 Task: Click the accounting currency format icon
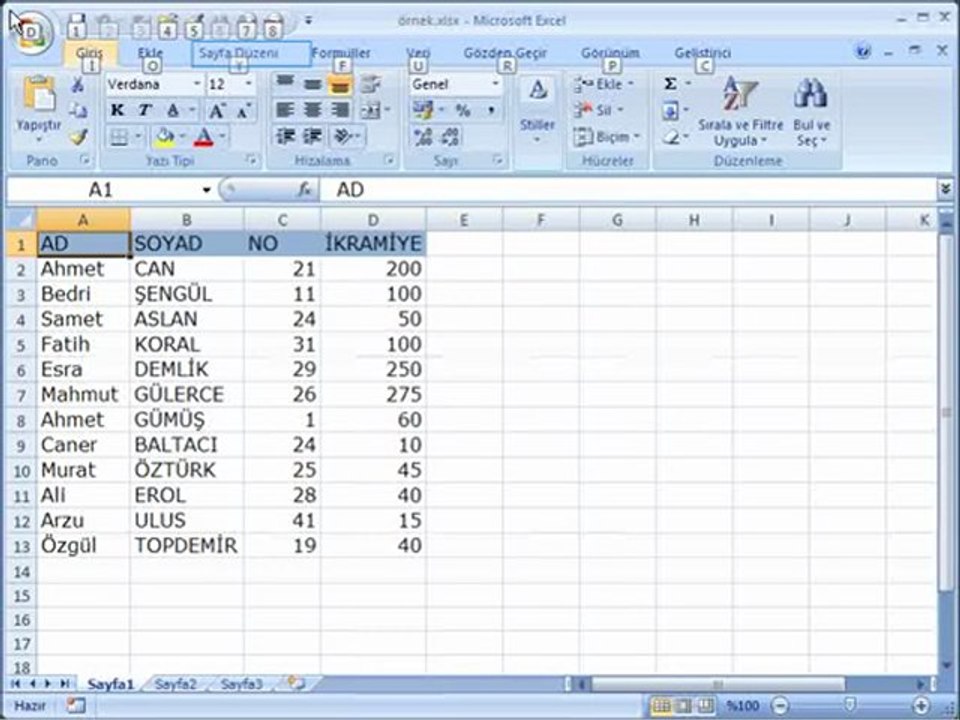point(422,110)
